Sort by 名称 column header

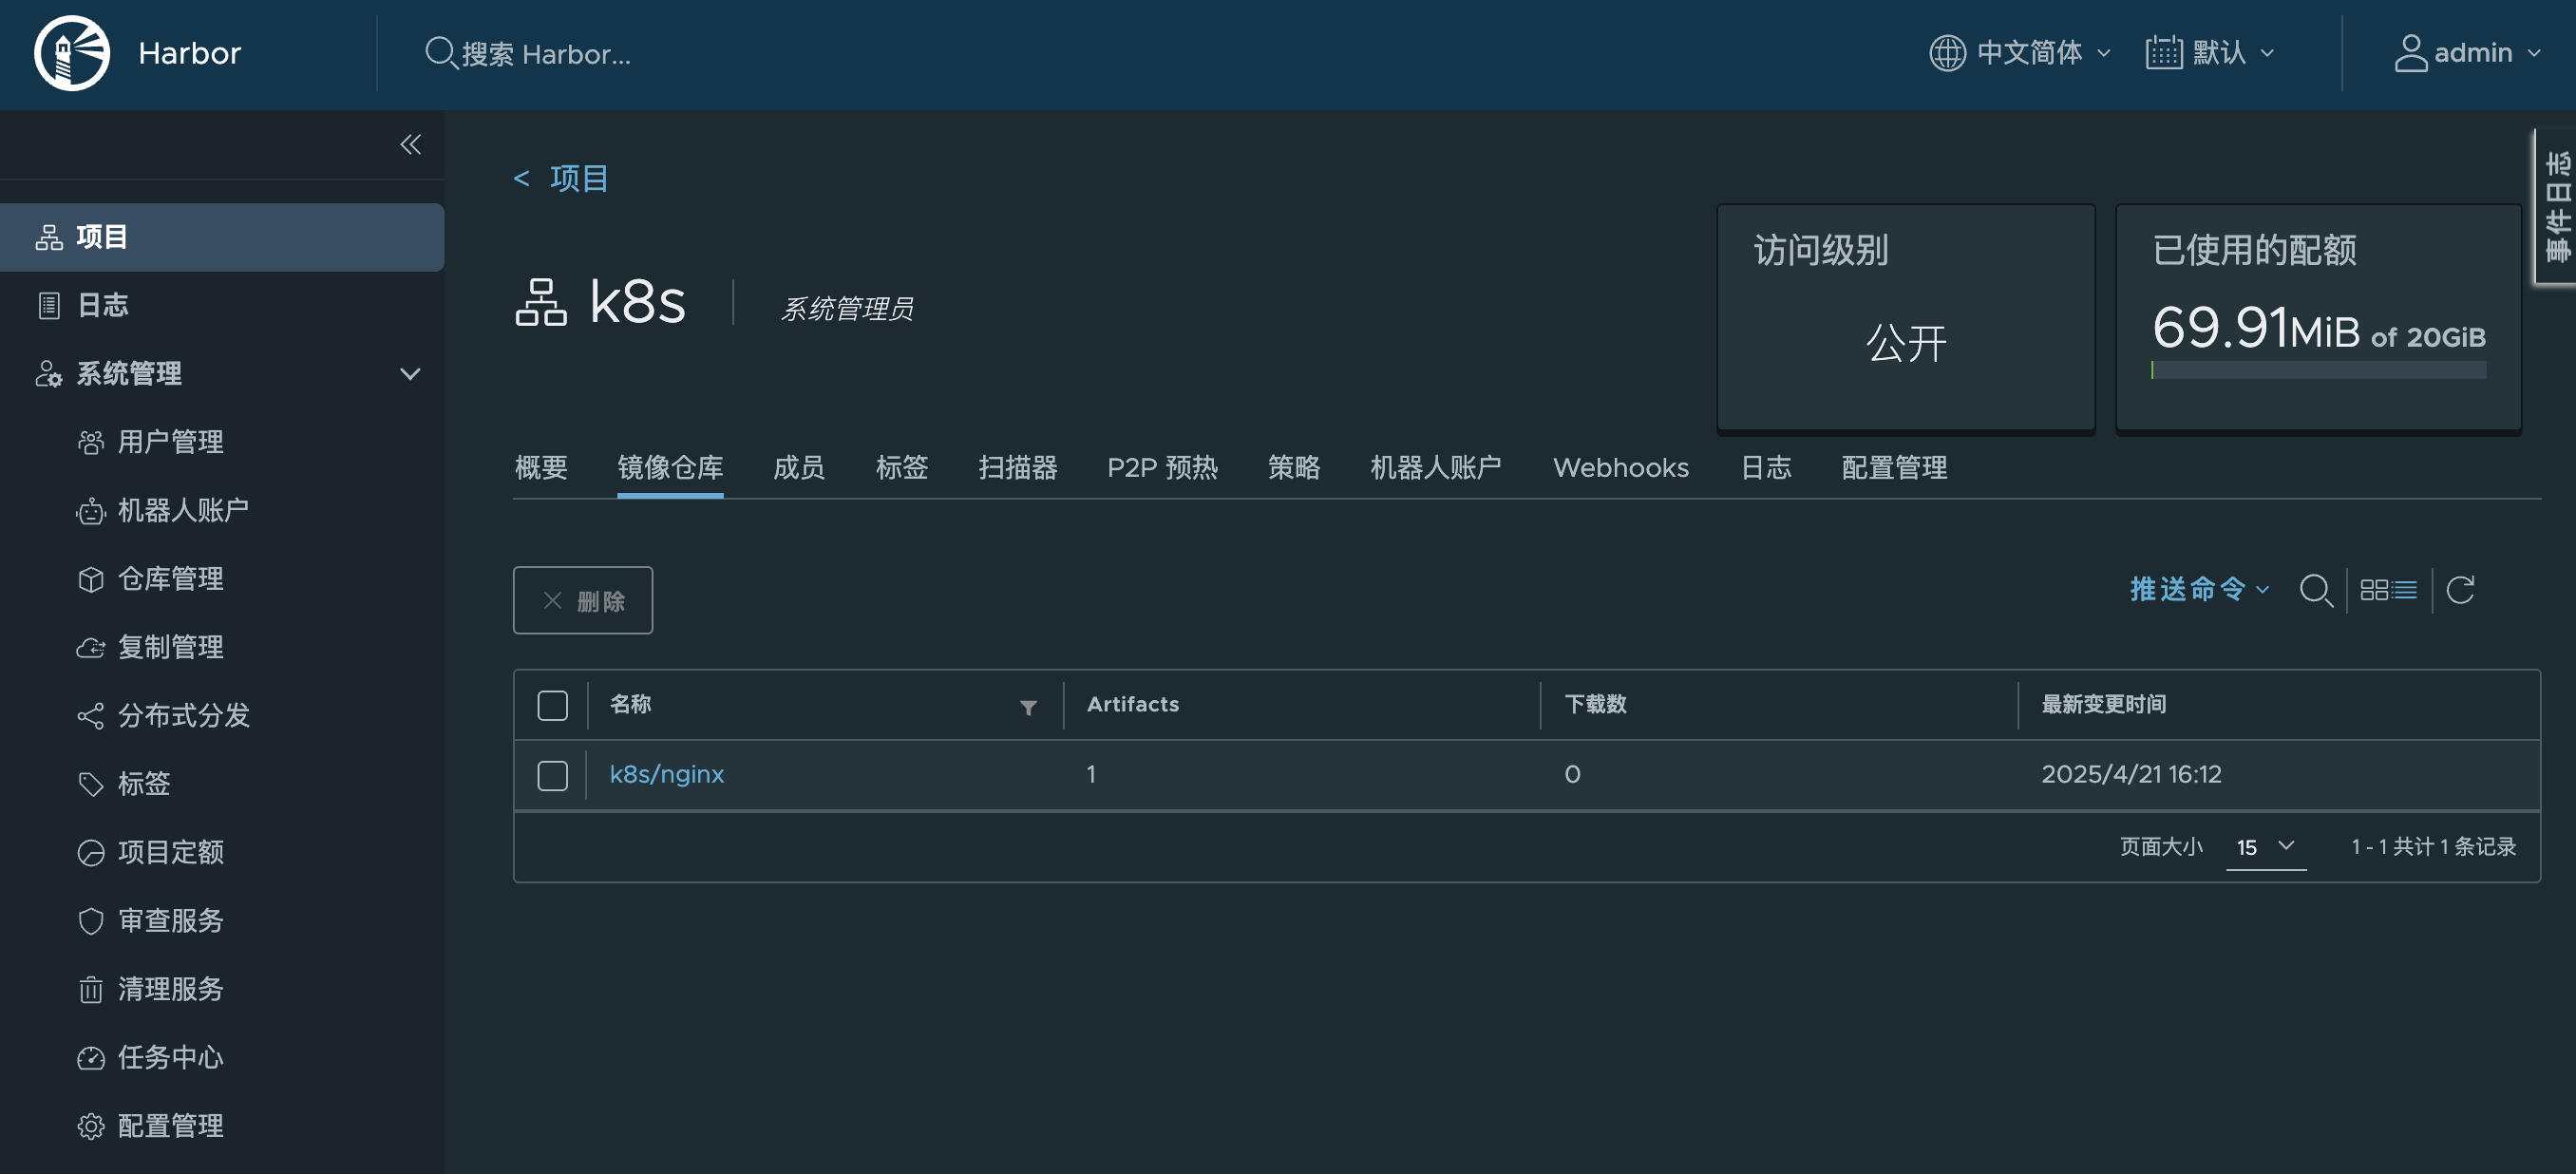631,705
